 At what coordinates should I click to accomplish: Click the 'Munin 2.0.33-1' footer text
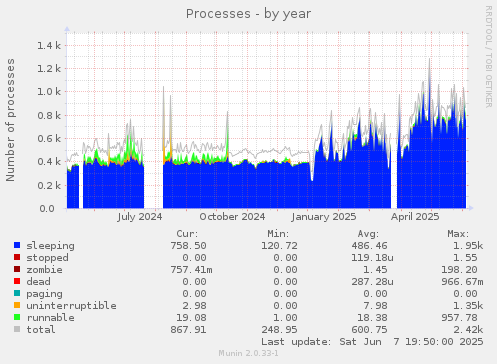pyautogui.click(x=248, y=353)
